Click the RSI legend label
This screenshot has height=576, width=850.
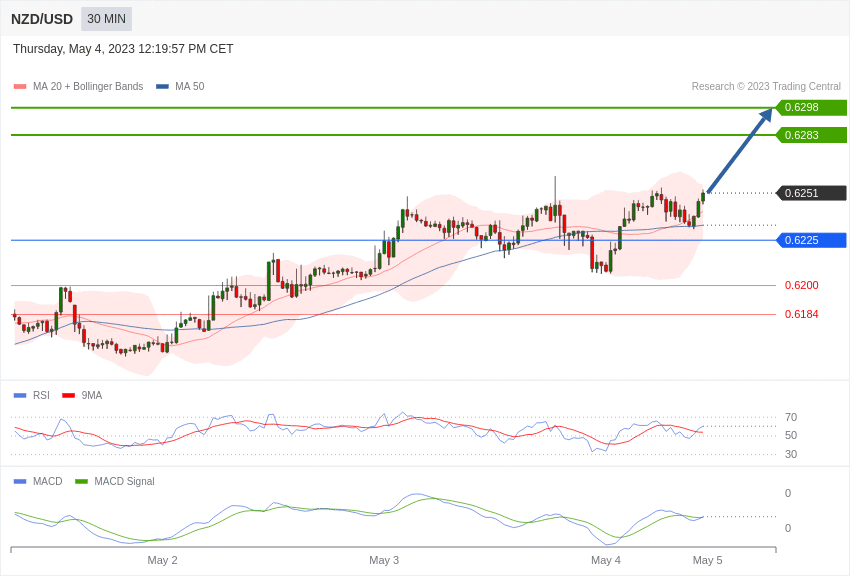click(x=41, y=396)
